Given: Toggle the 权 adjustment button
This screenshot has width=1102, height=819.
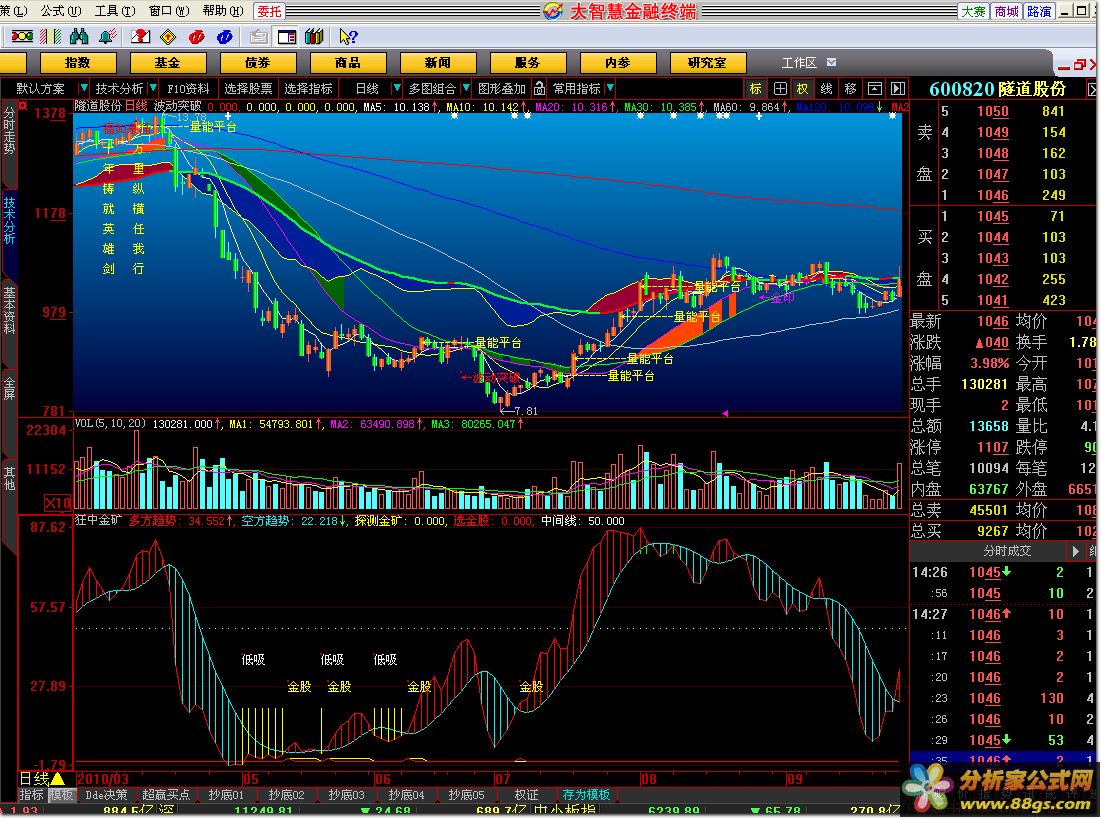Looking at the screenshot, I should coord(803,88).
